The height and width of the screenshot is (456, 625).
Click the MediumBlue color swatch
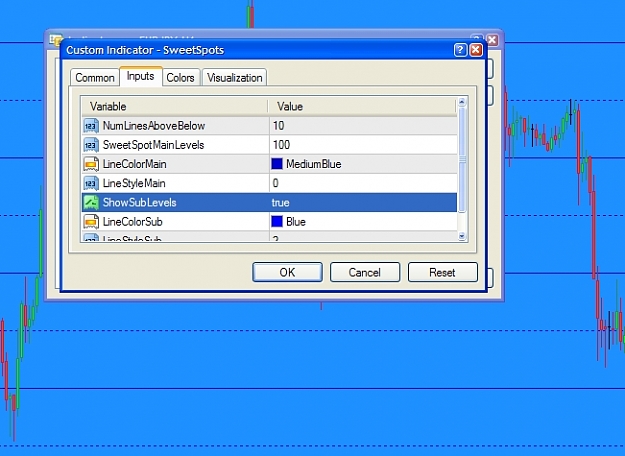(277, 164)
